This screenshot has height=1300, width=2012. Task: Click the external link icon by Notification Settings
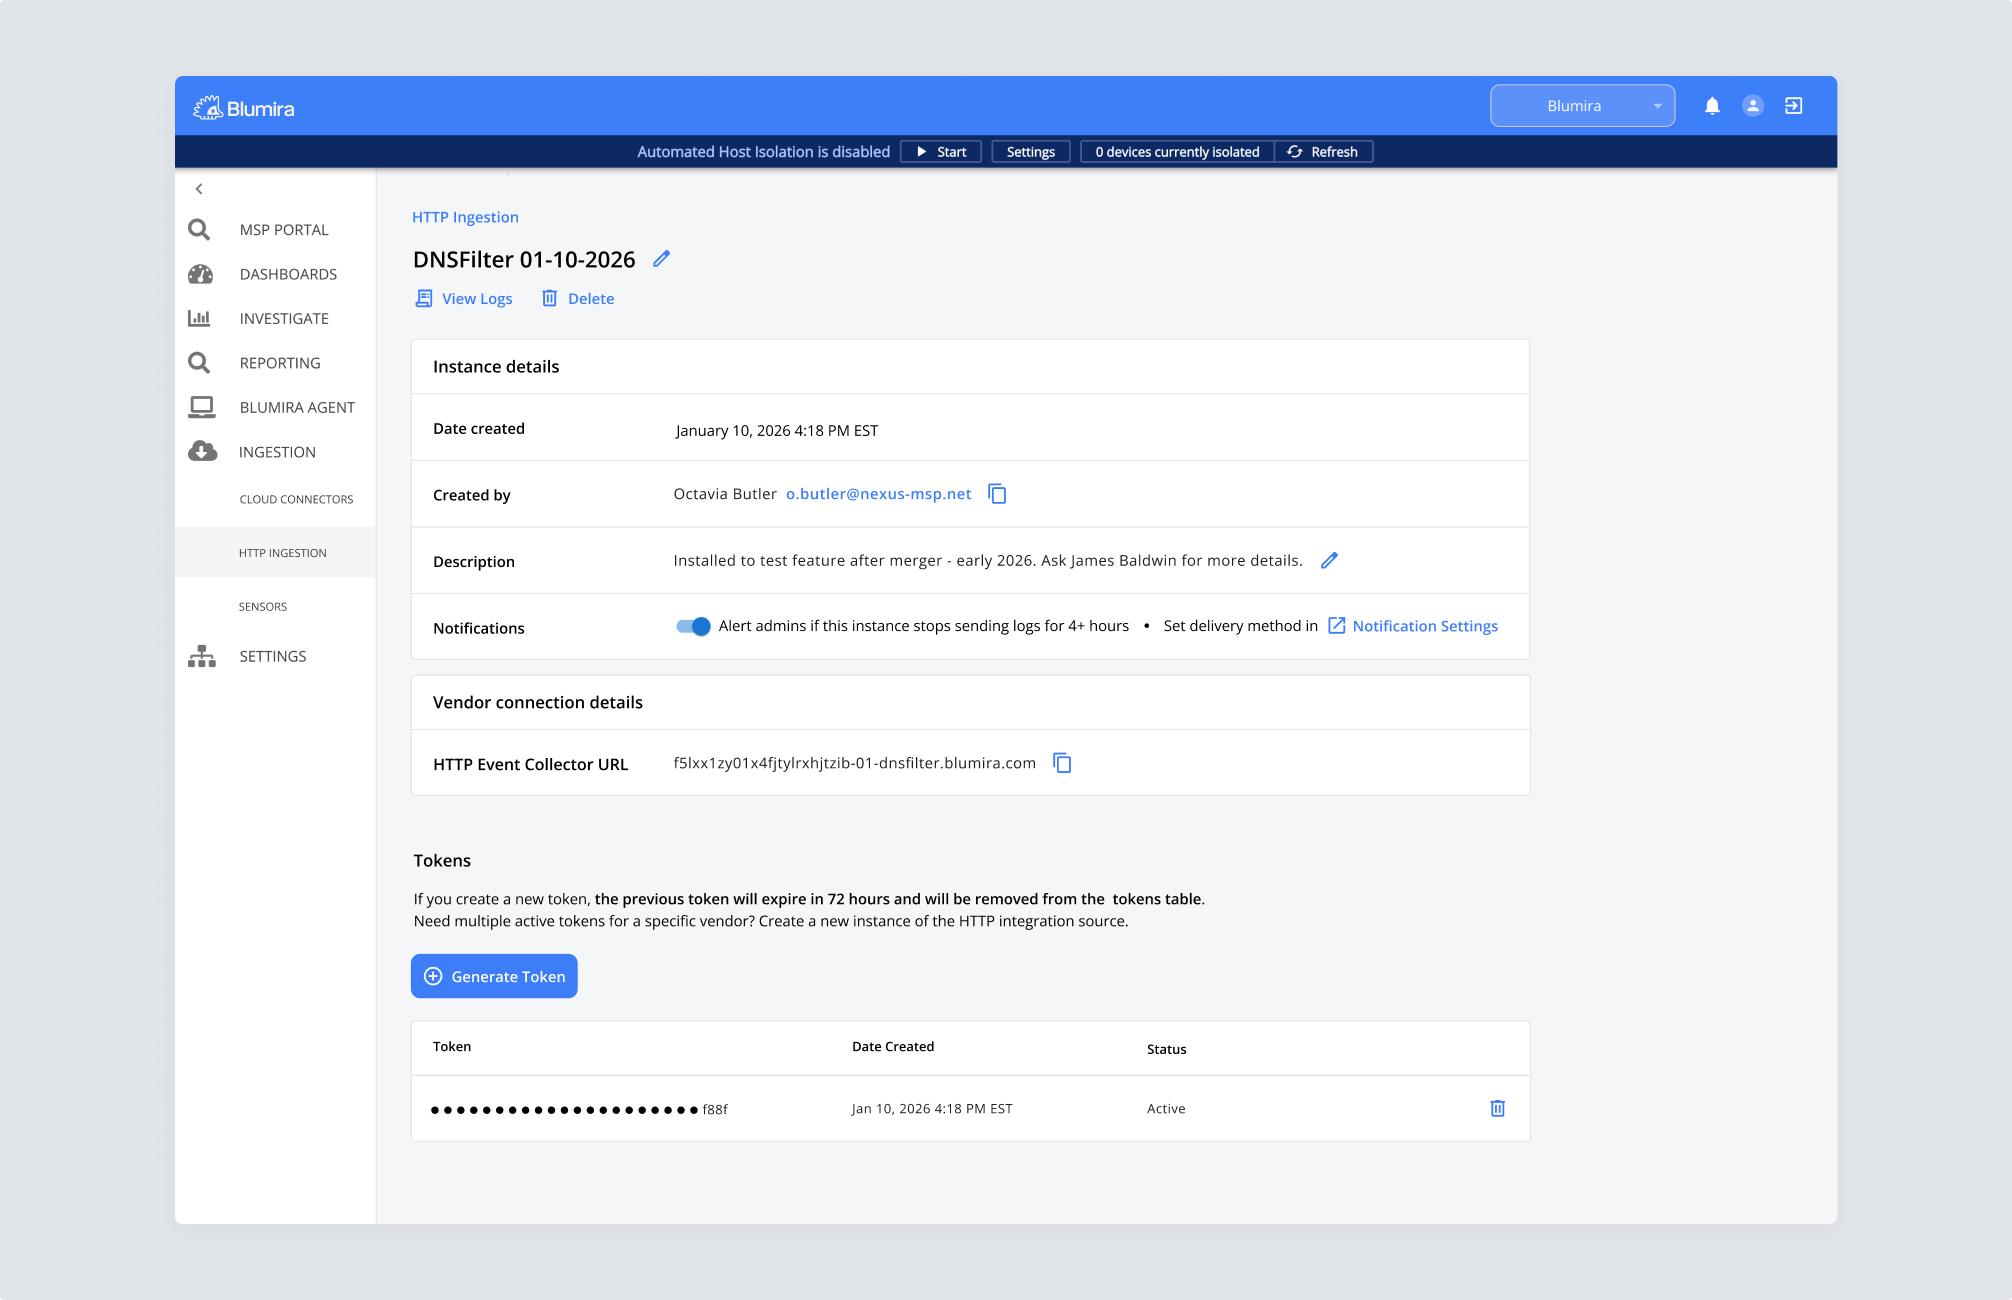1337,626
